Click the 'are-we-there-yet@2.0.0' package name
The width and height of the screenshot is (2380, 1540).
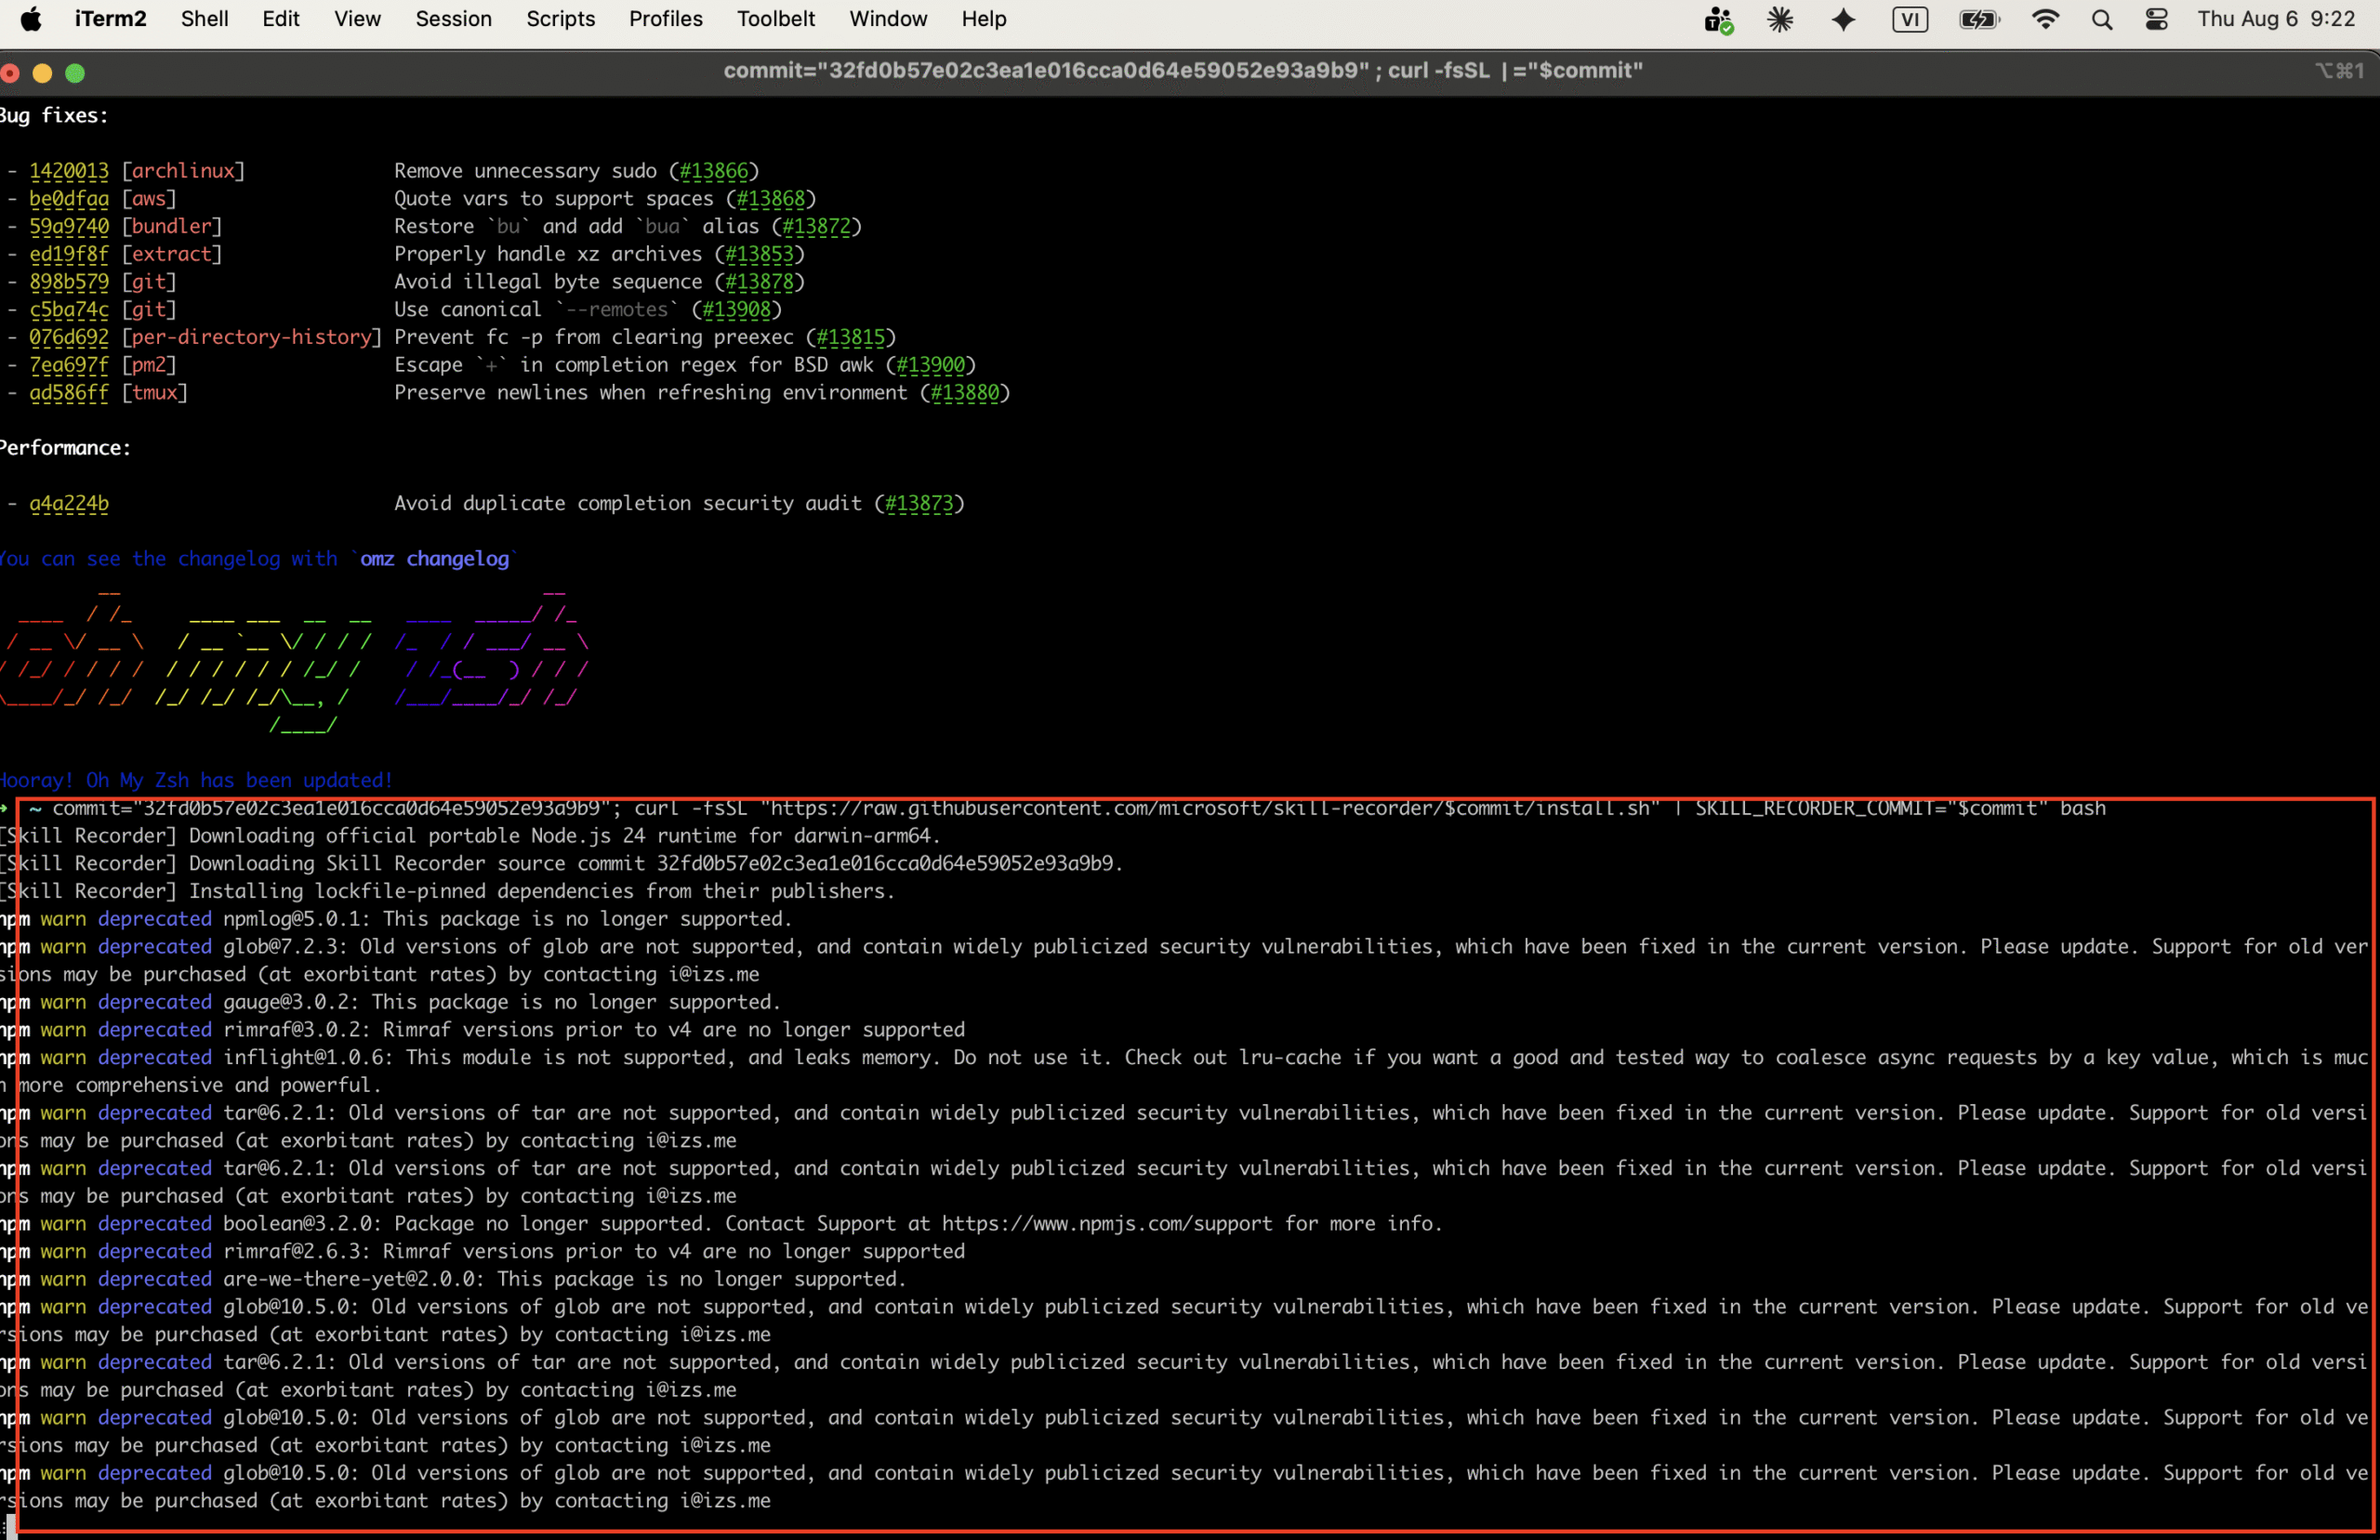(x=348, y=1279)
